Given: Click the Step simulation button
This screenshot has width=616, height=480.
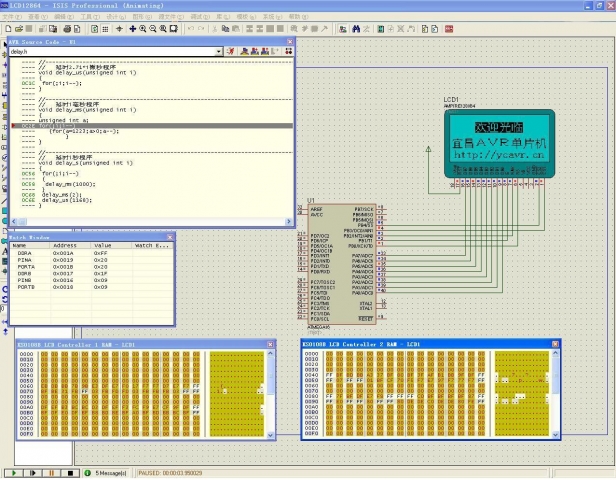Looking at the screenshot, I should [32, 472].
